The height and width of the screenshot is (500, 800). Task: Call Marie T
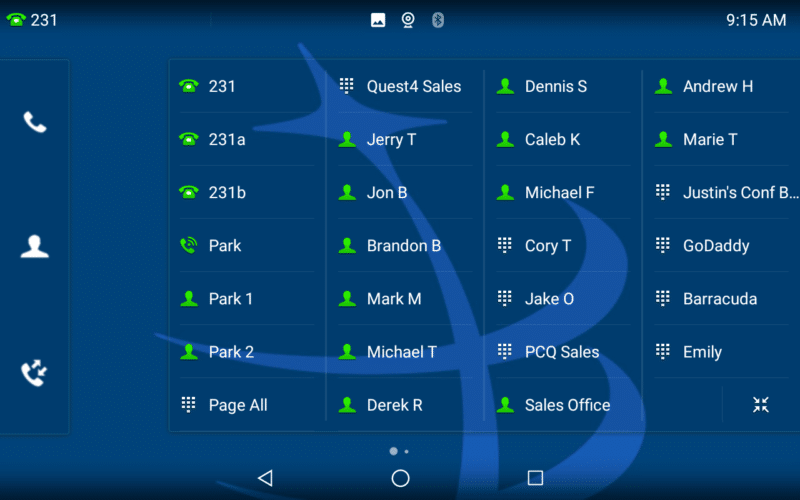(x=721, y=139)
